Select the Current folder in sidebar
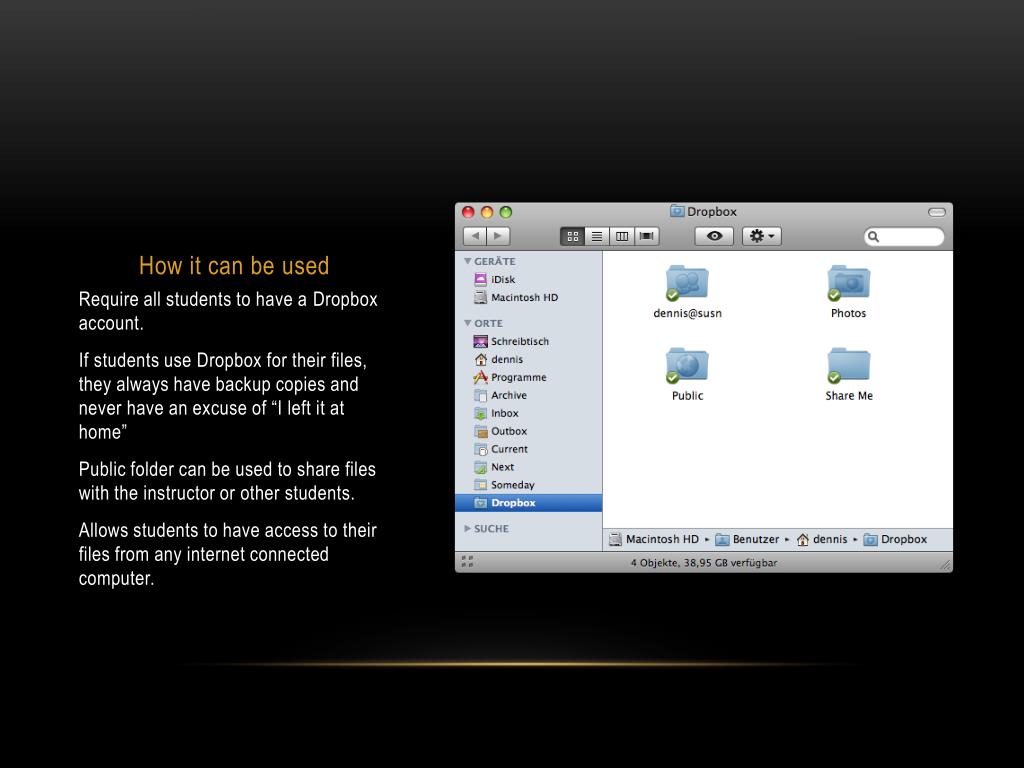The height and width of the screenshot is (768, 1024). (x=528, y=449)
